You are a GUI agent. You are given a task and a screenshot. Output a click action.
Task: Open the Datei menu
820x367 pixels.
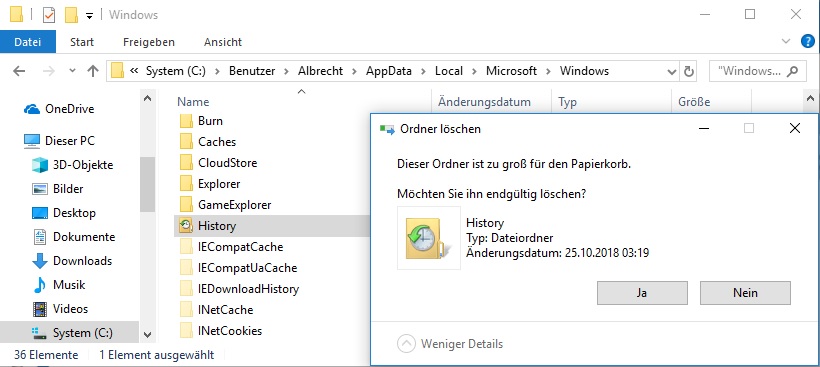click(x=28, y=42)
